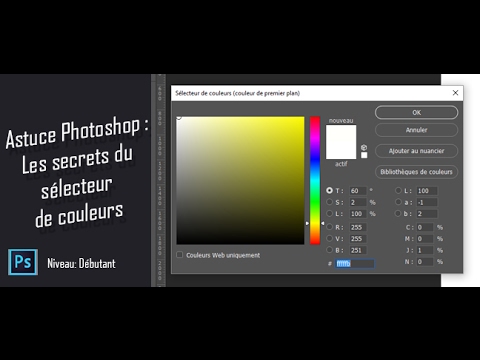Click the small white web-safe swatch

[364, 155]
